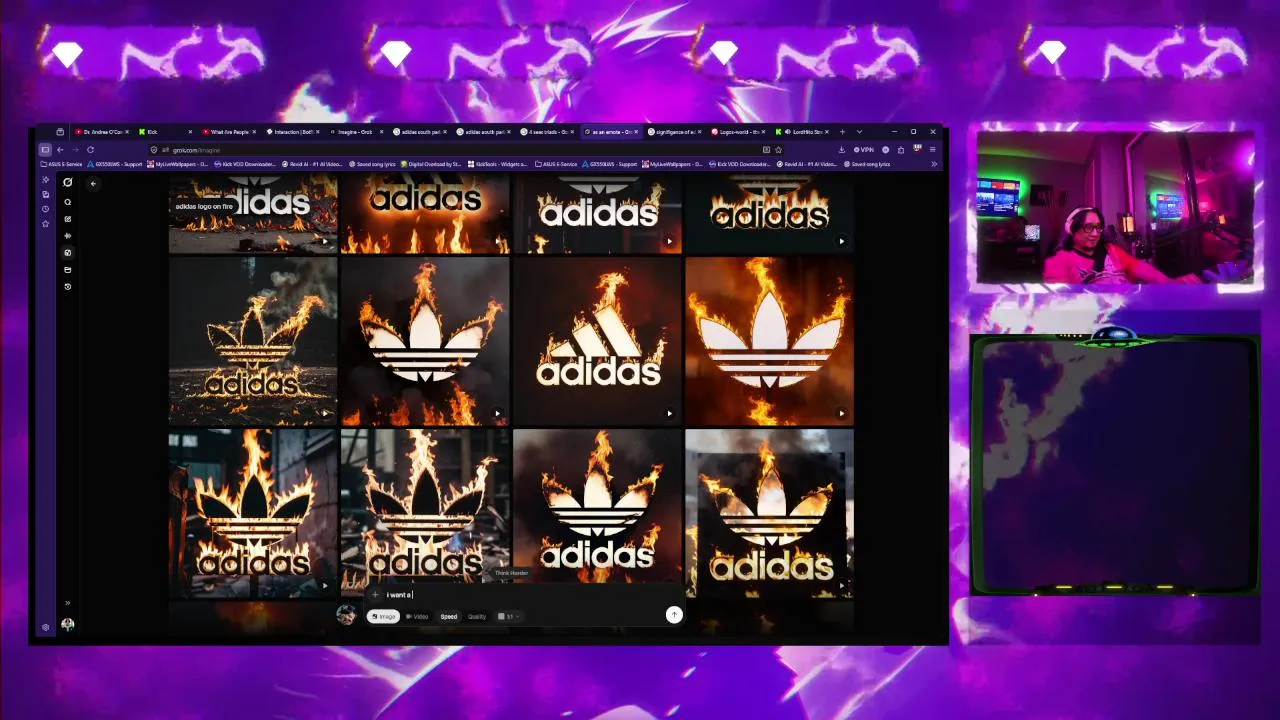Show more bookmarks with chevron
1280x720 pixels.
pos(934,164)
